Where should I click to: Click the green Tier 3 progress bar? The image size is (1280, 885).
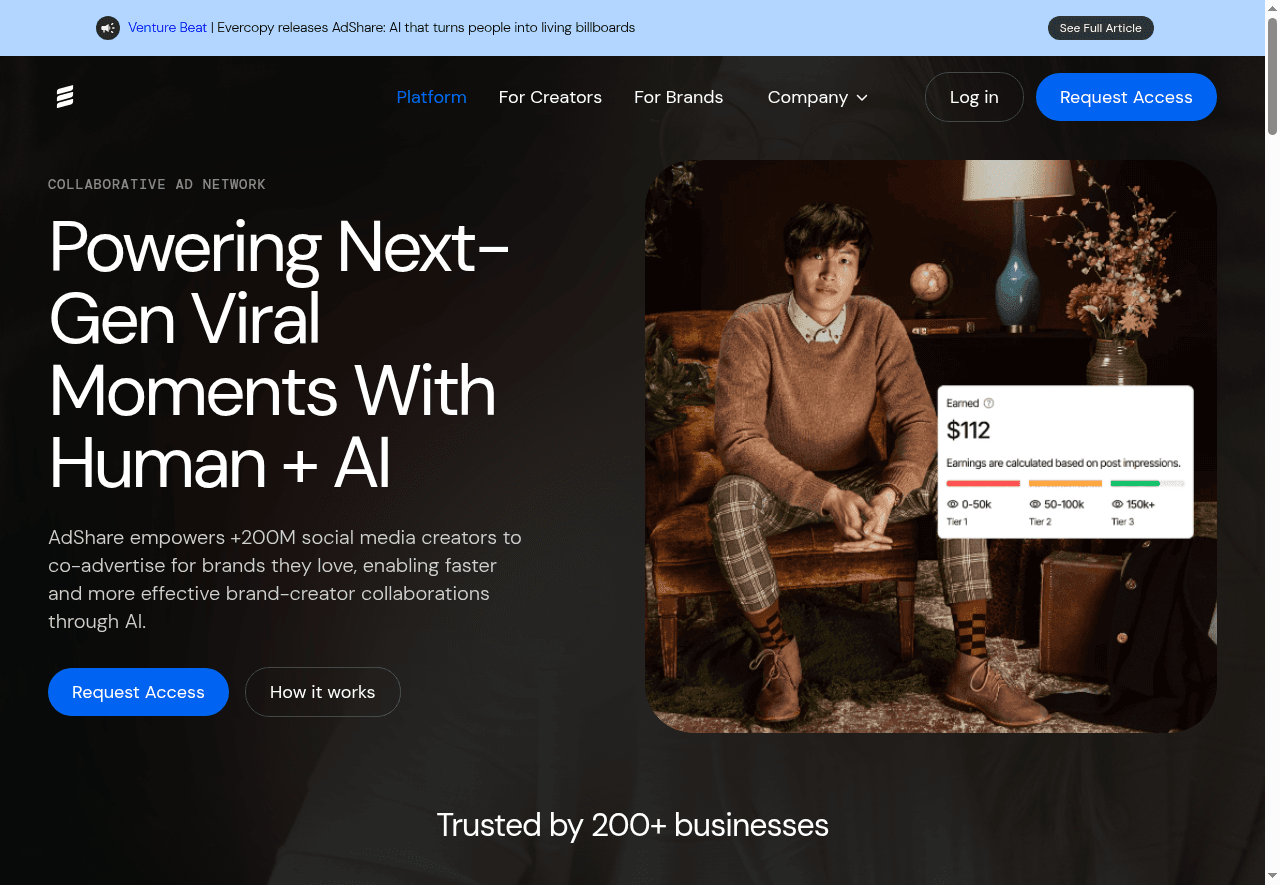coord(1135,483)
